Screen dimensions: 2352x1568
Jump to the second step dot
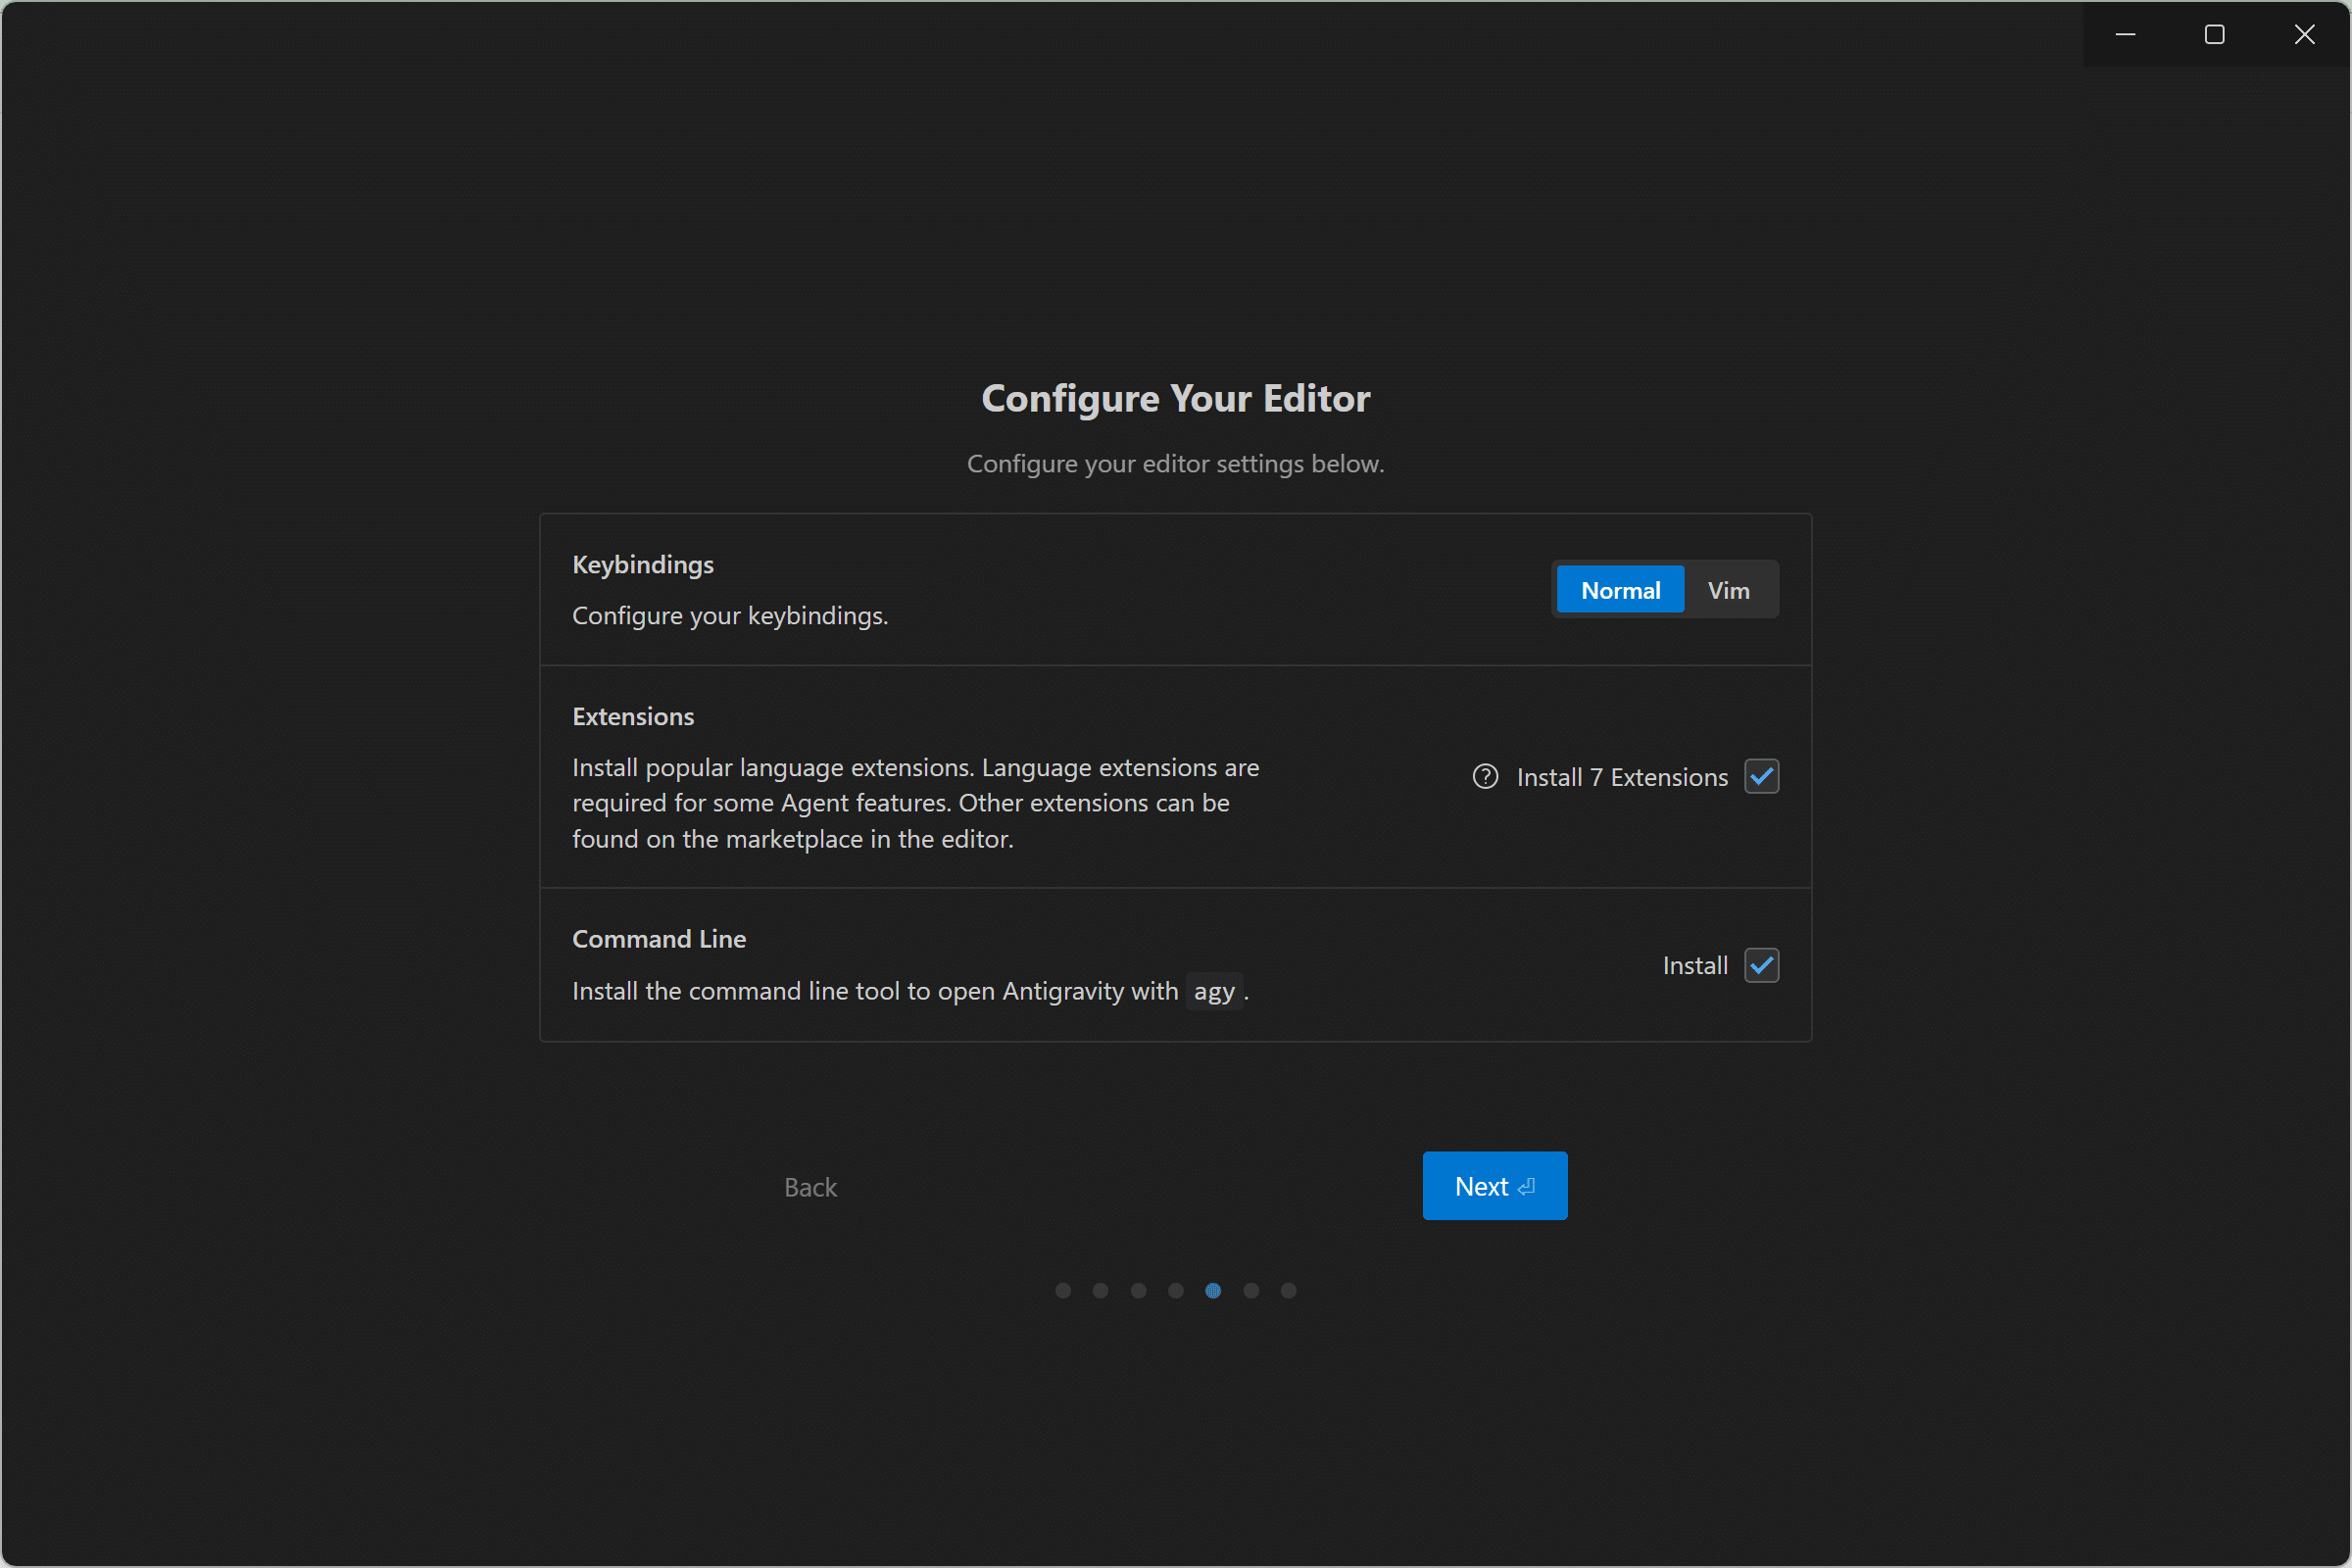click(1100, 1291)
